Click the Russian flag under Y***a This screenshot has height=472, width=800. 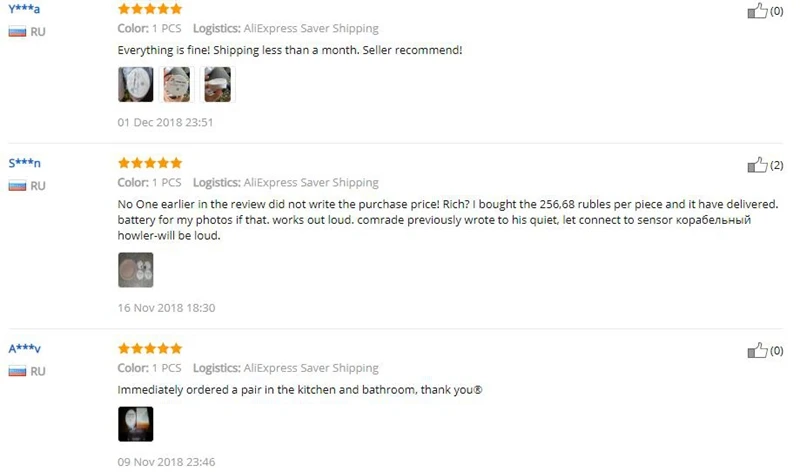[17, 32]
